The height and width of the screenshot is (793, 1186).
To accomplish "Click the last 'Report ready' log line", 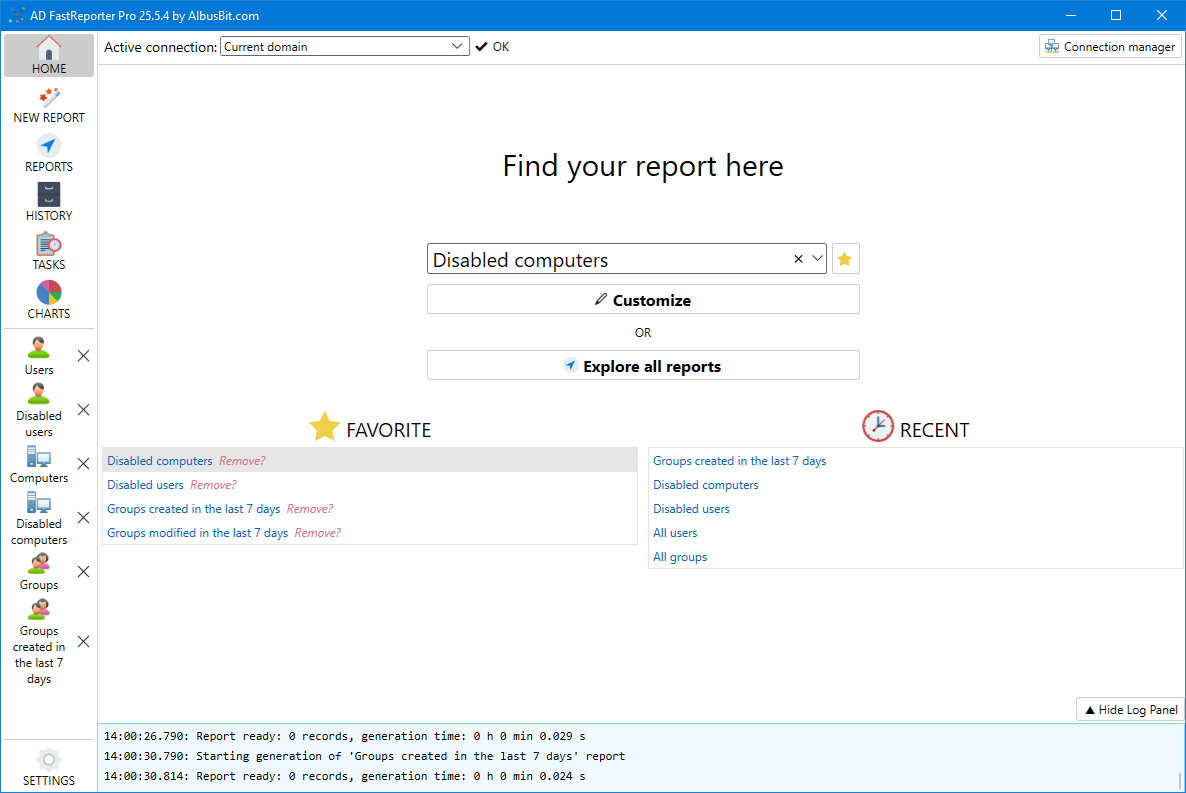I will coord(344,776).
